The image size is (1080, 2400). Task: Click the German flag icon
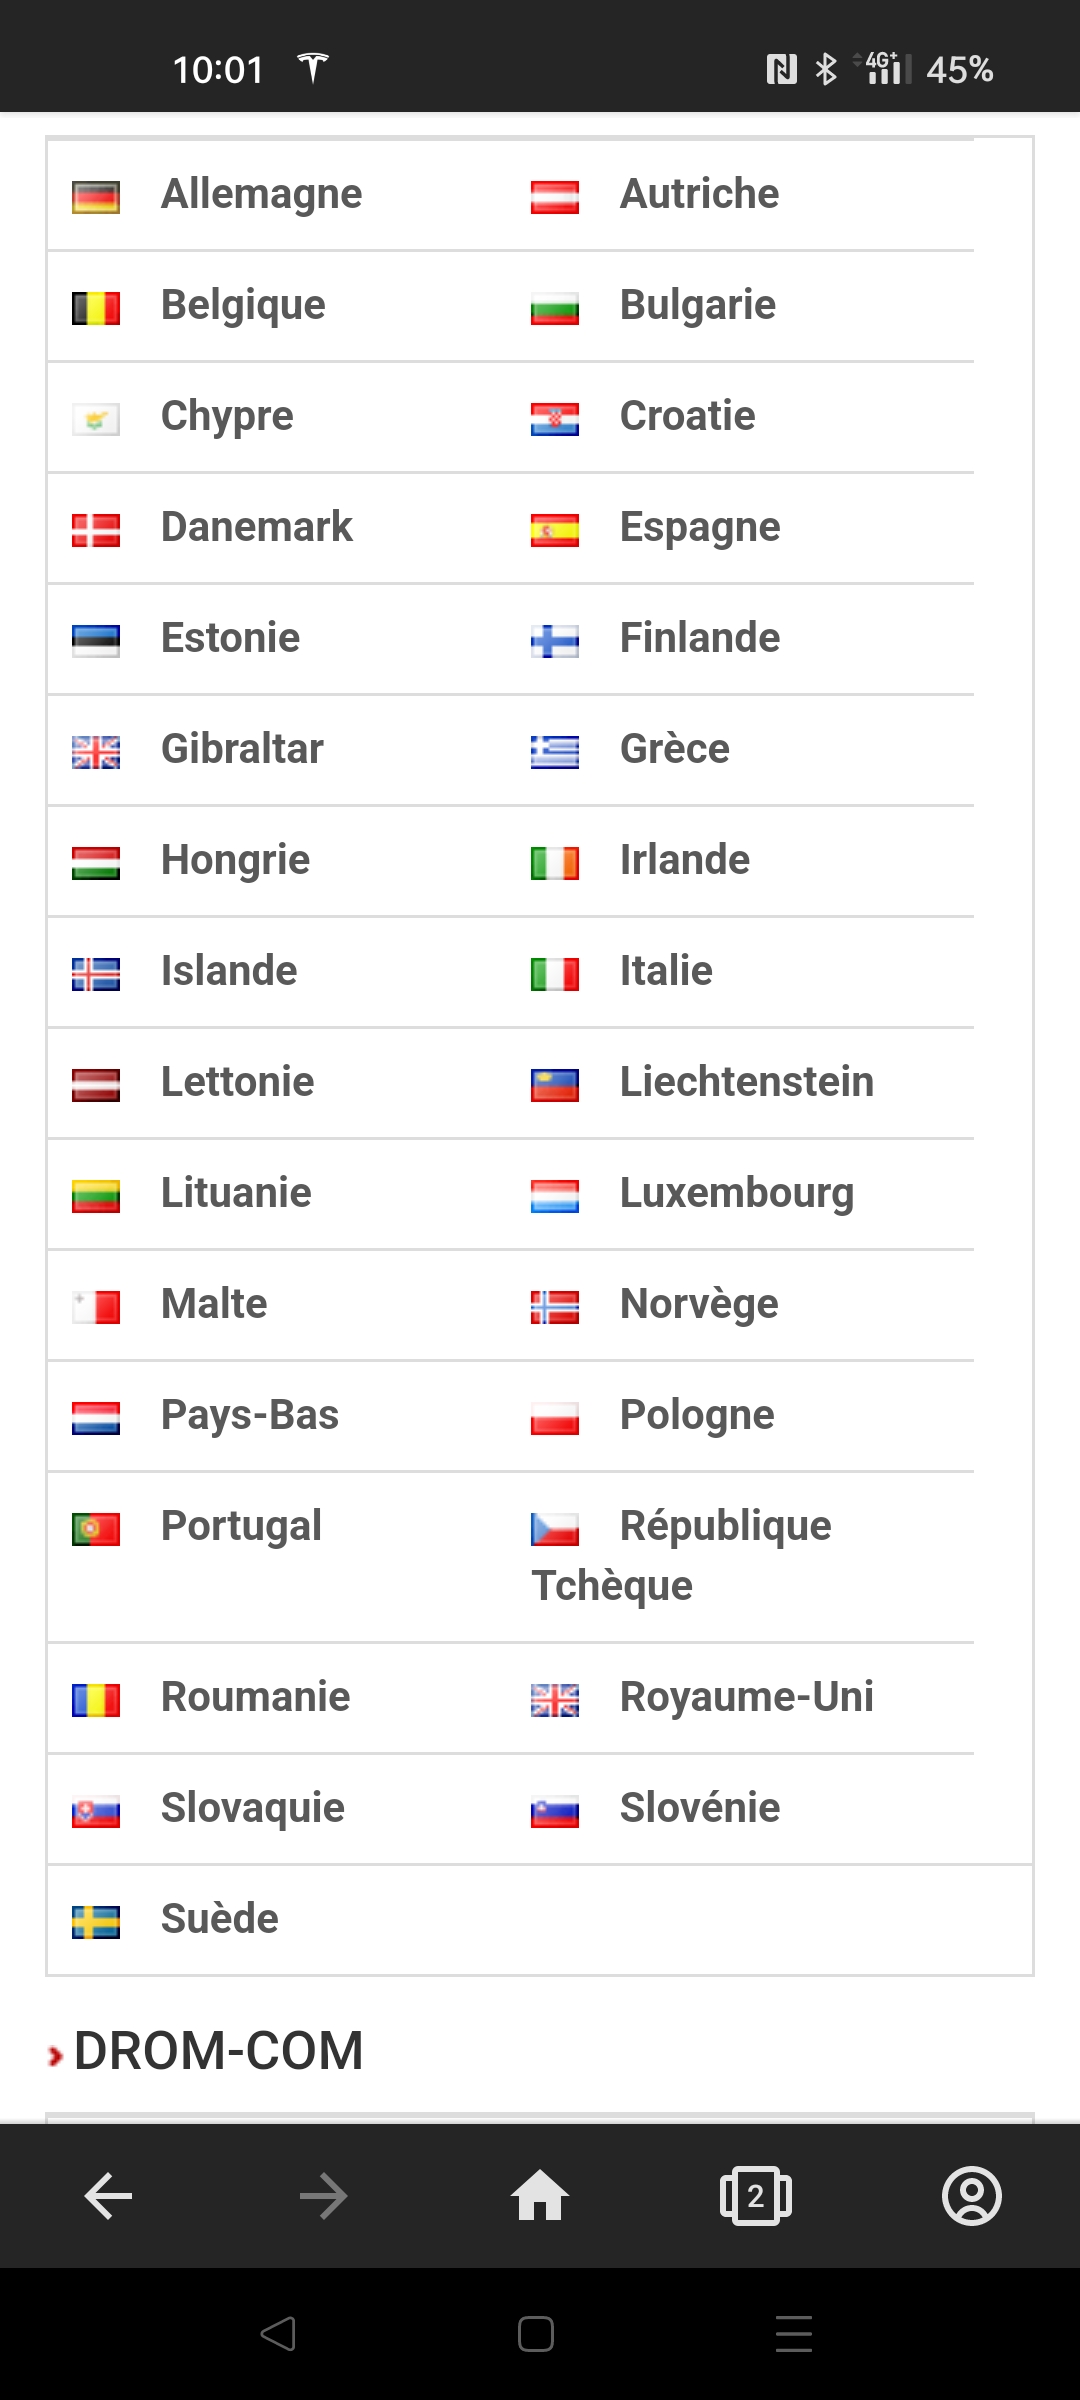[96, 197]
